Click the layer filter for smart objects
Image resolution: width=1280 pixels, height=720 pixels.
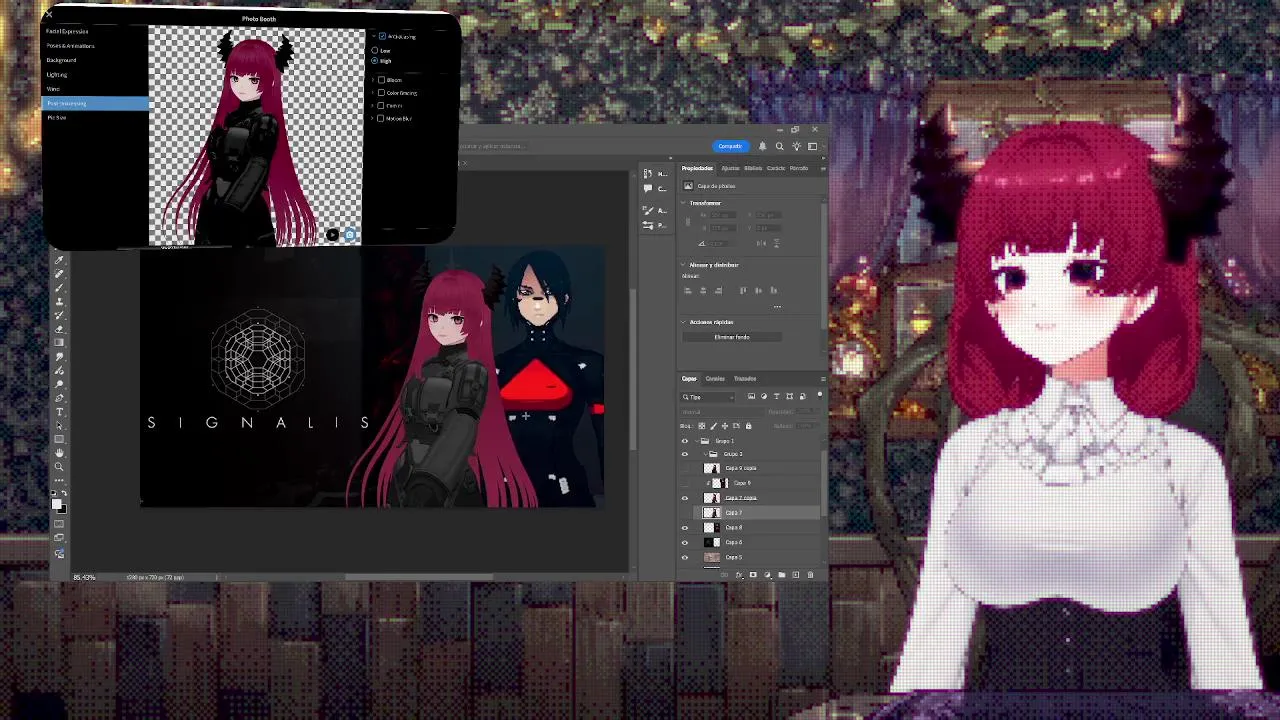802,396
